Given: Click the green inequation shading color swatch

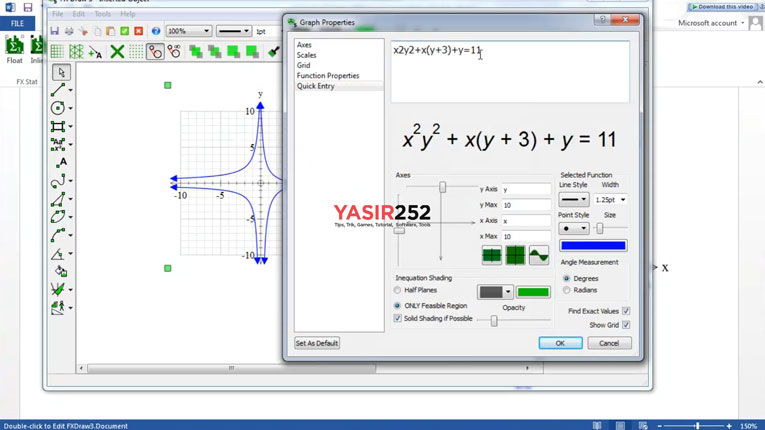Looking at the screenshot, I should pos(533,292).
